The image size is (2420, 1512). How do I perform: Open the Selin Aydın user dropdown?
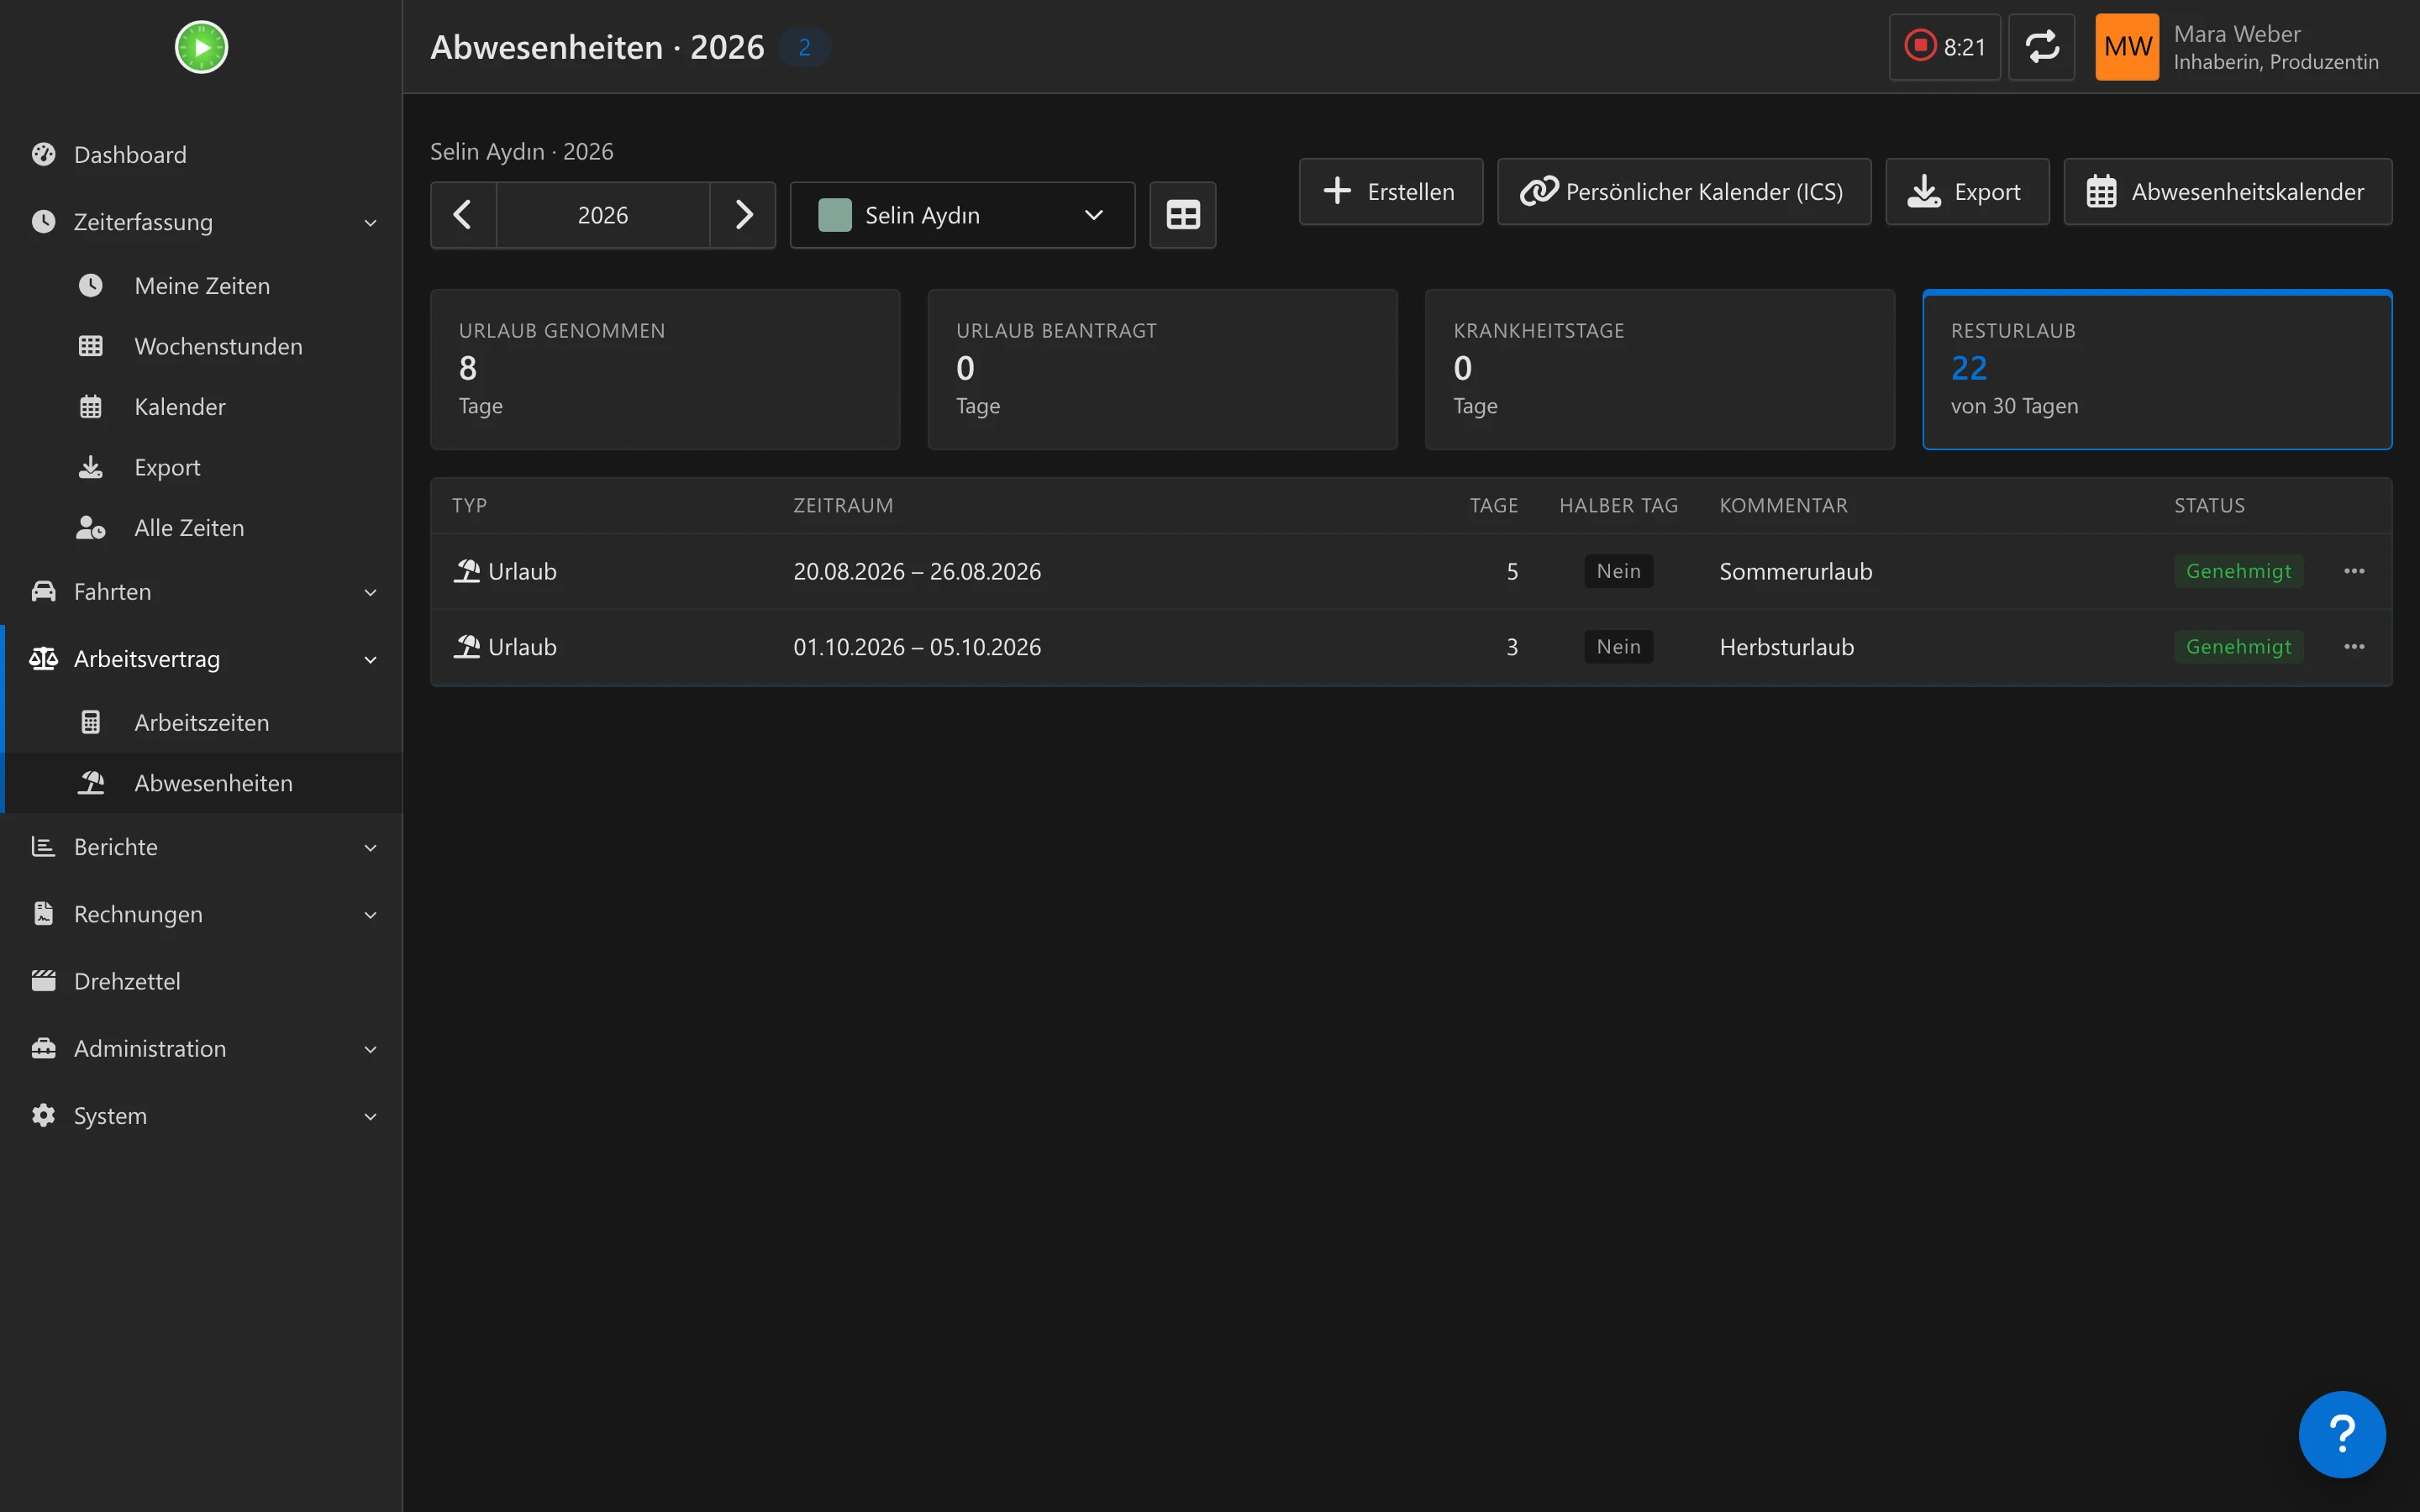pyautogui.click(x=962, y=215)
